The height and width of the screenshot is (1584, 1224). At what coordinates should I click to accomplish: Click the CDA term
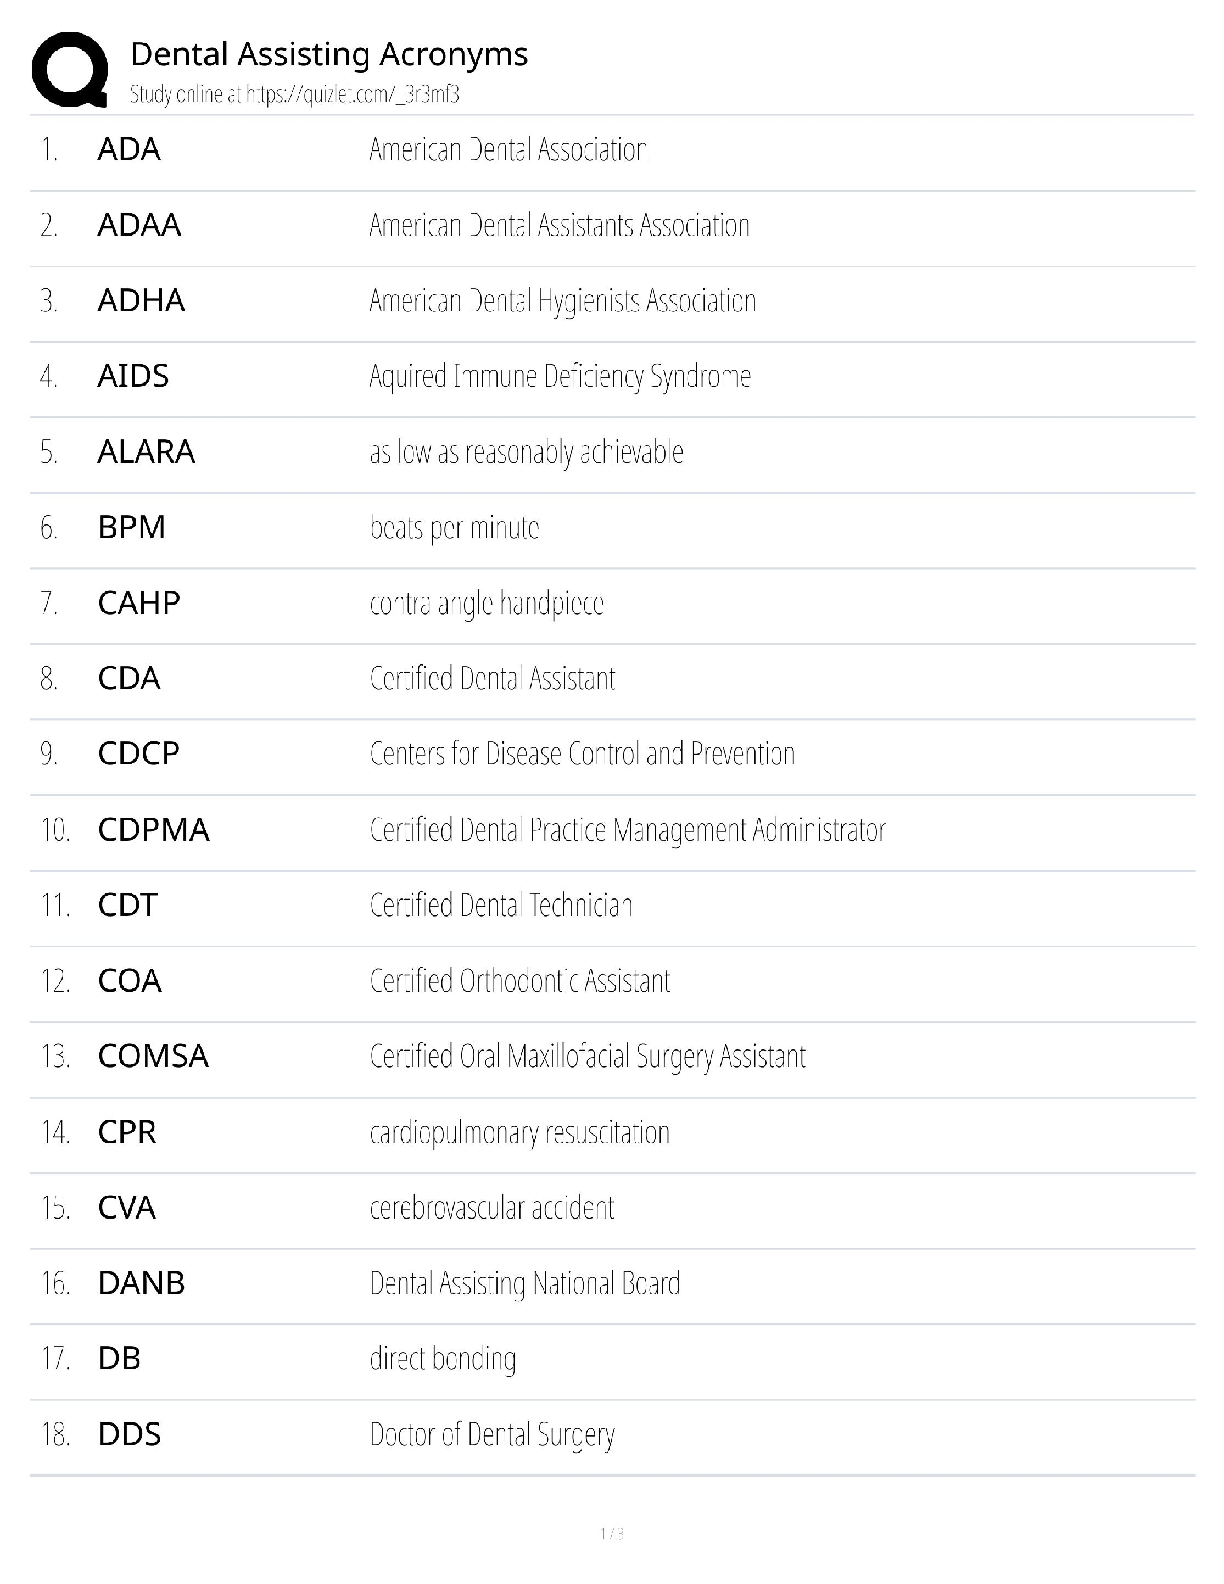point(129,678)
